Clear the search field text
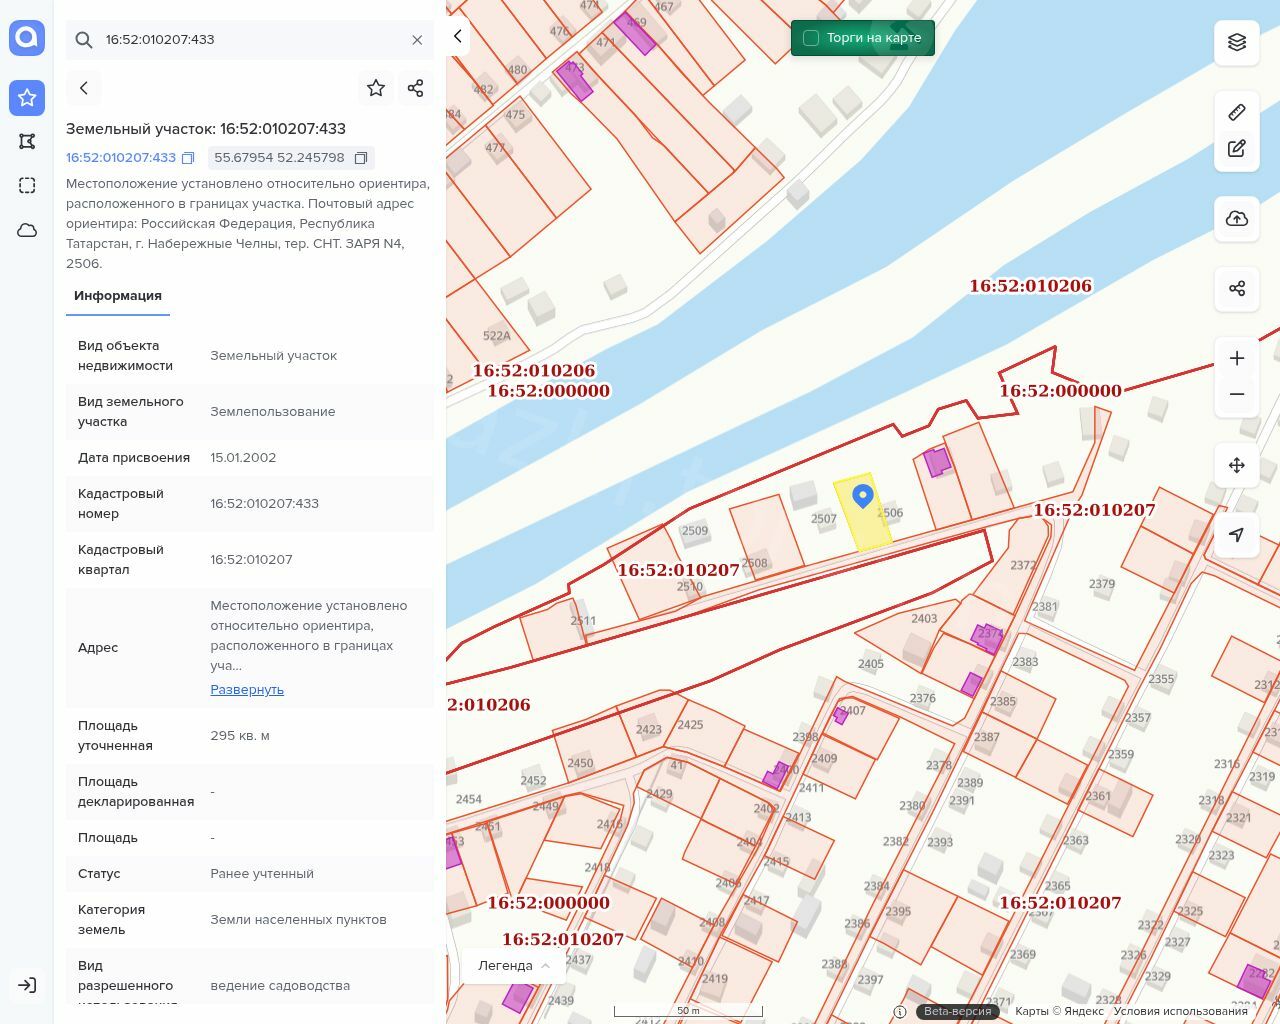This screenshot has width=1280, height=1024. pos(417,40)
